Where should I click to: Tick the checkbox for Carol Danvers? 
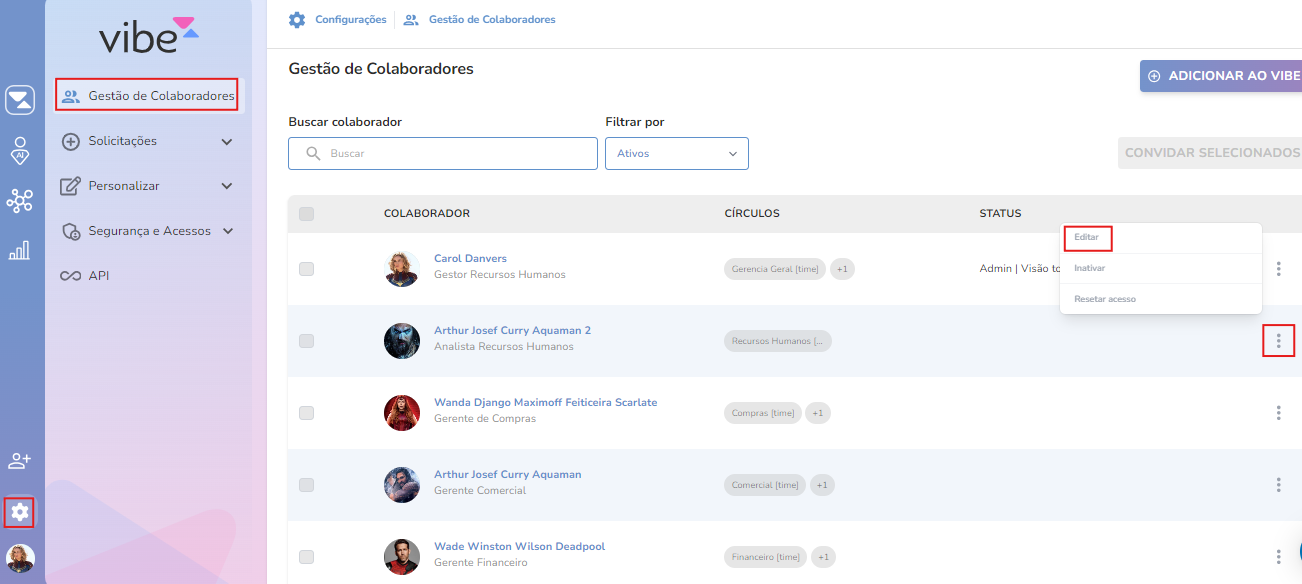coord(306,269)
